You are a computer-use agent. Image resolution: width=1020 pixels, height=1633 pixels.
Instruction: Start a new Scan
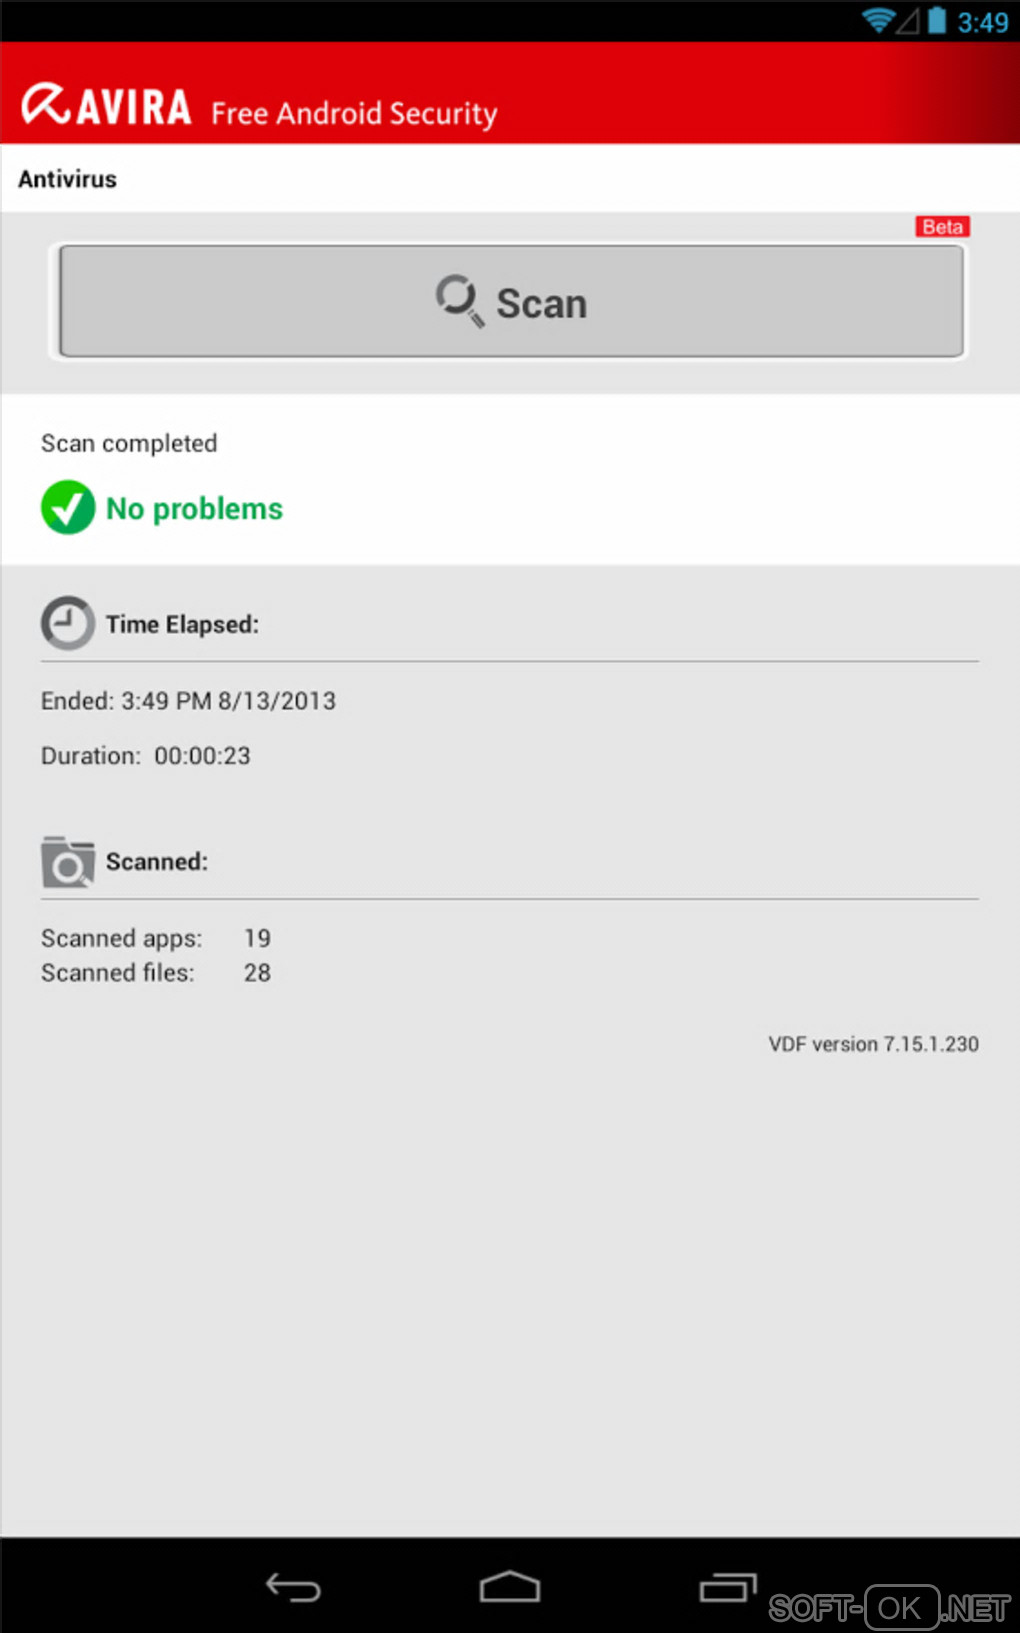511,301
